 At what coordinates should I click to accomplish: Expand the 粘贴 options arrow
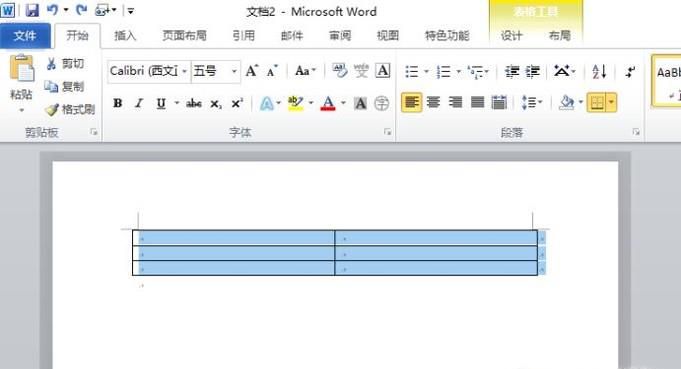(21, 111)
